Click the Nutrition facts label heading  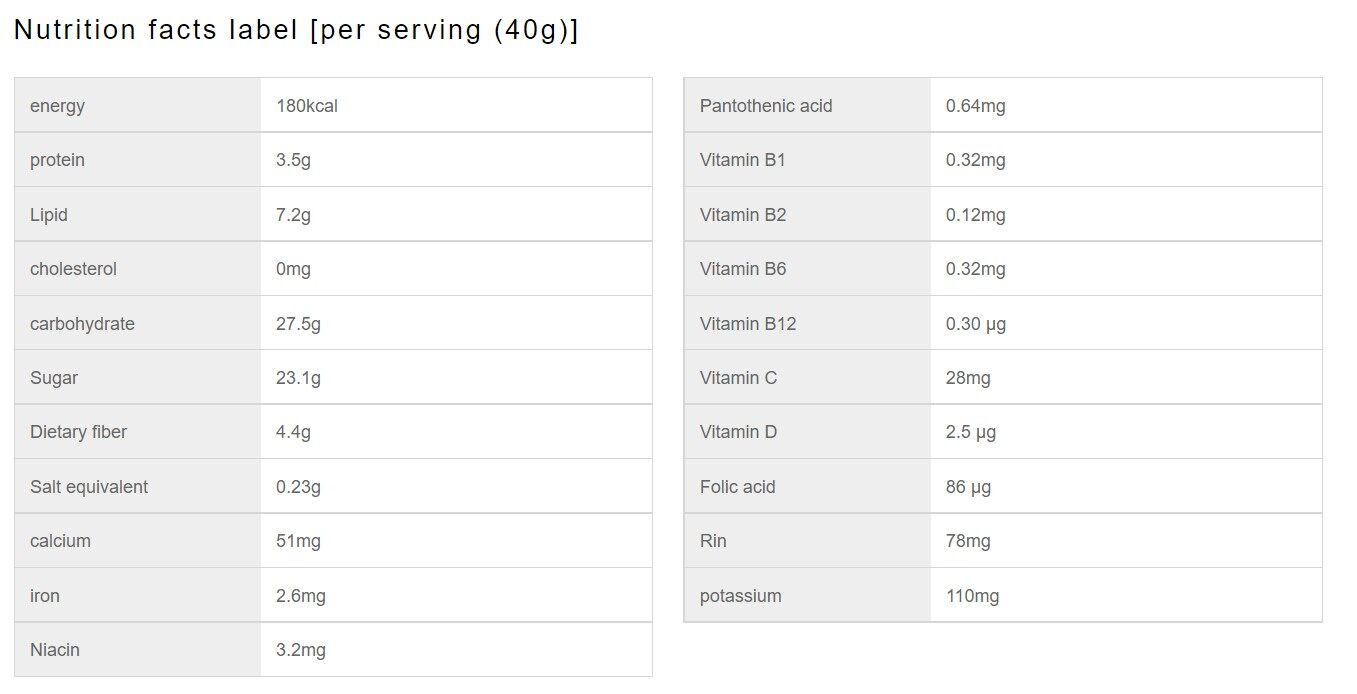point(296,30)
